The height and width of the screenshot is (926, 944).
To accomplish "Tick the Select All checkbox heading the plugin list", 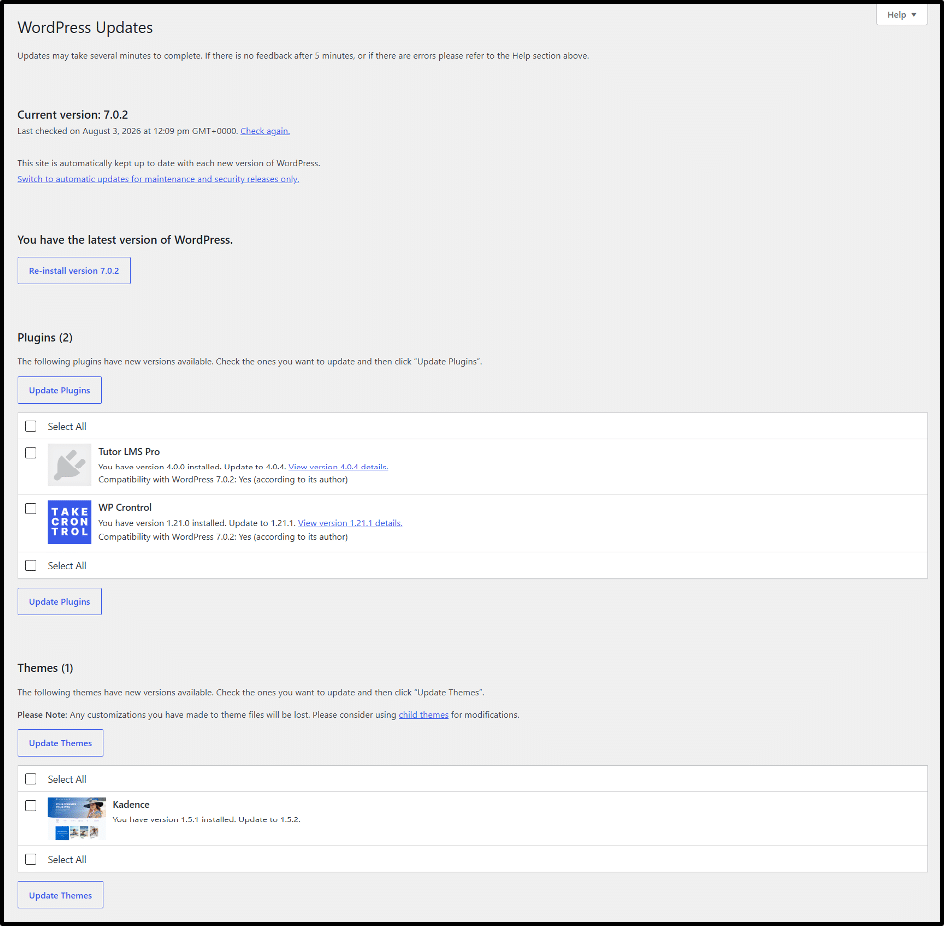I will 31,426.
